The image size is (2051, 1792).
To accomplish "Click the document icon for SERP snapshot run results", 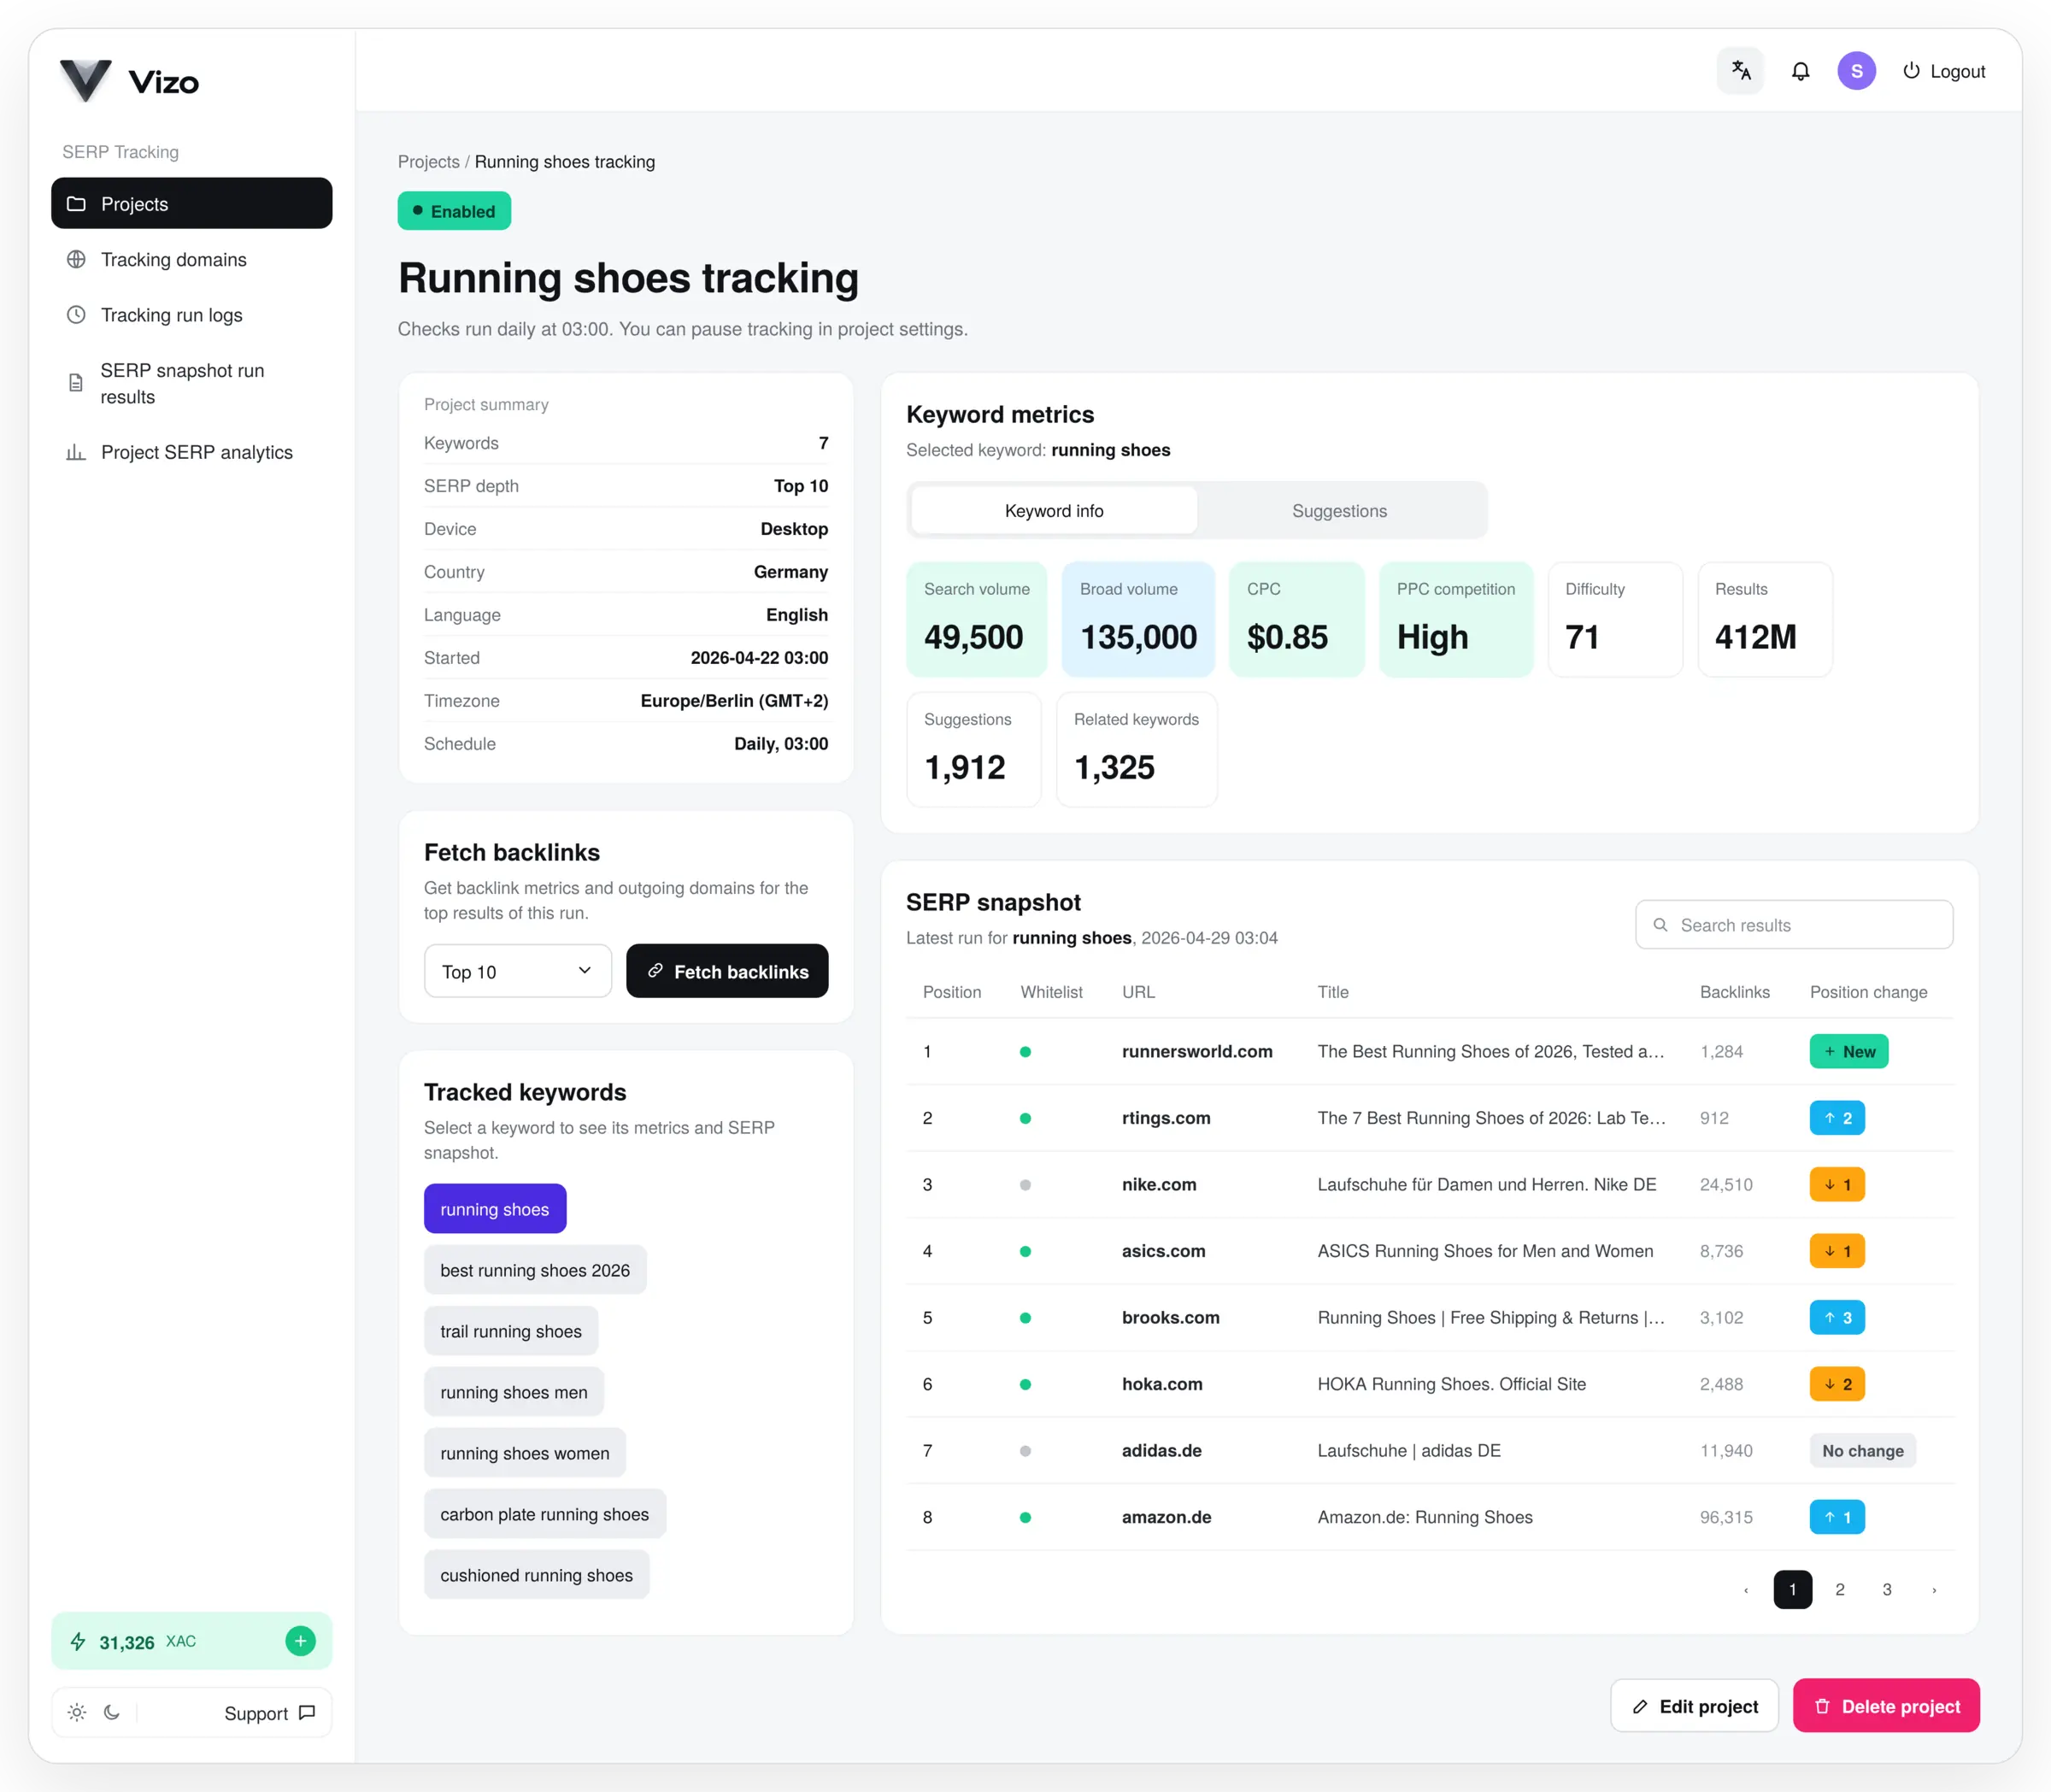I will [76, 384].
